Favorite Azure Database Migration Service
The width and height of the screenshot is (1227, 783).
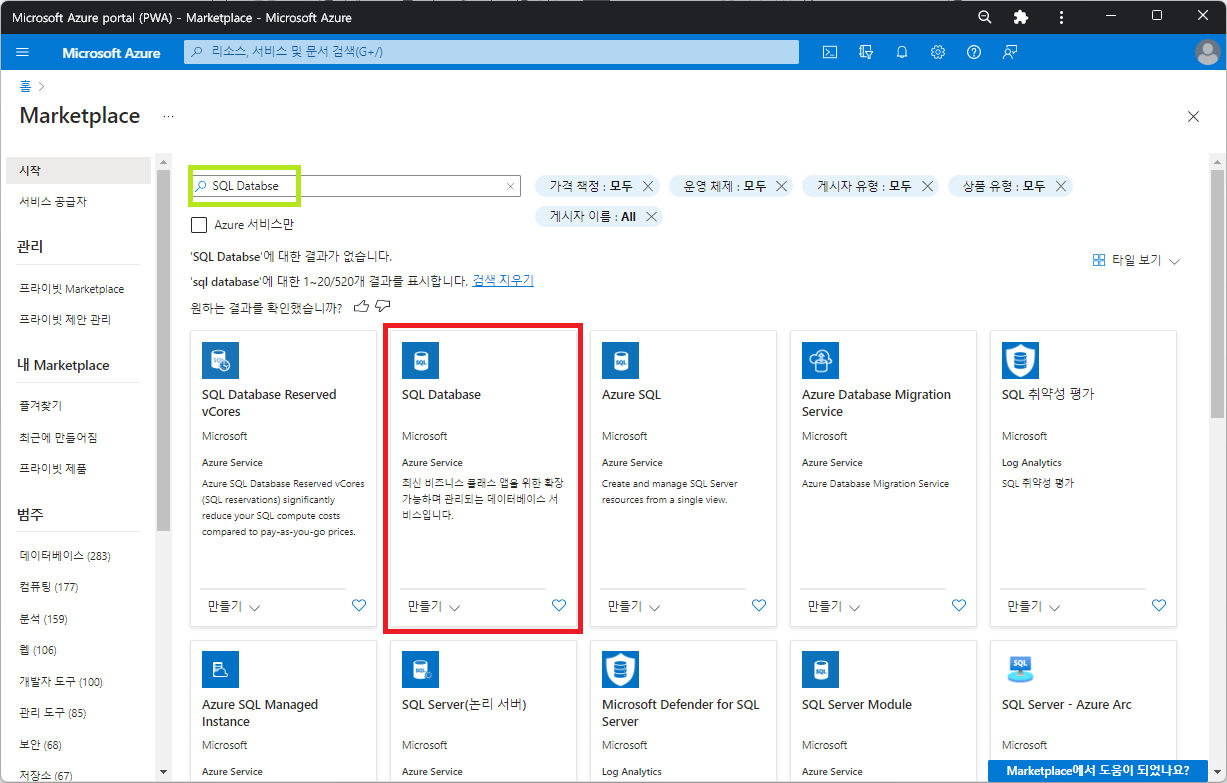(959, 605)
